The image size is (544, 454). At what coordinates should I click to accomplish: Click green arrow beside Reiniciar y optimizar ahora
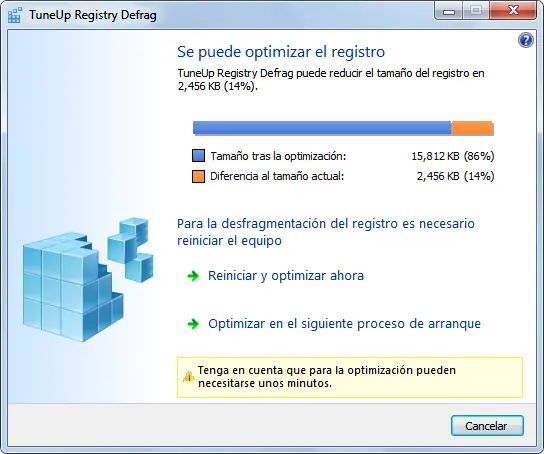[193, 276]
